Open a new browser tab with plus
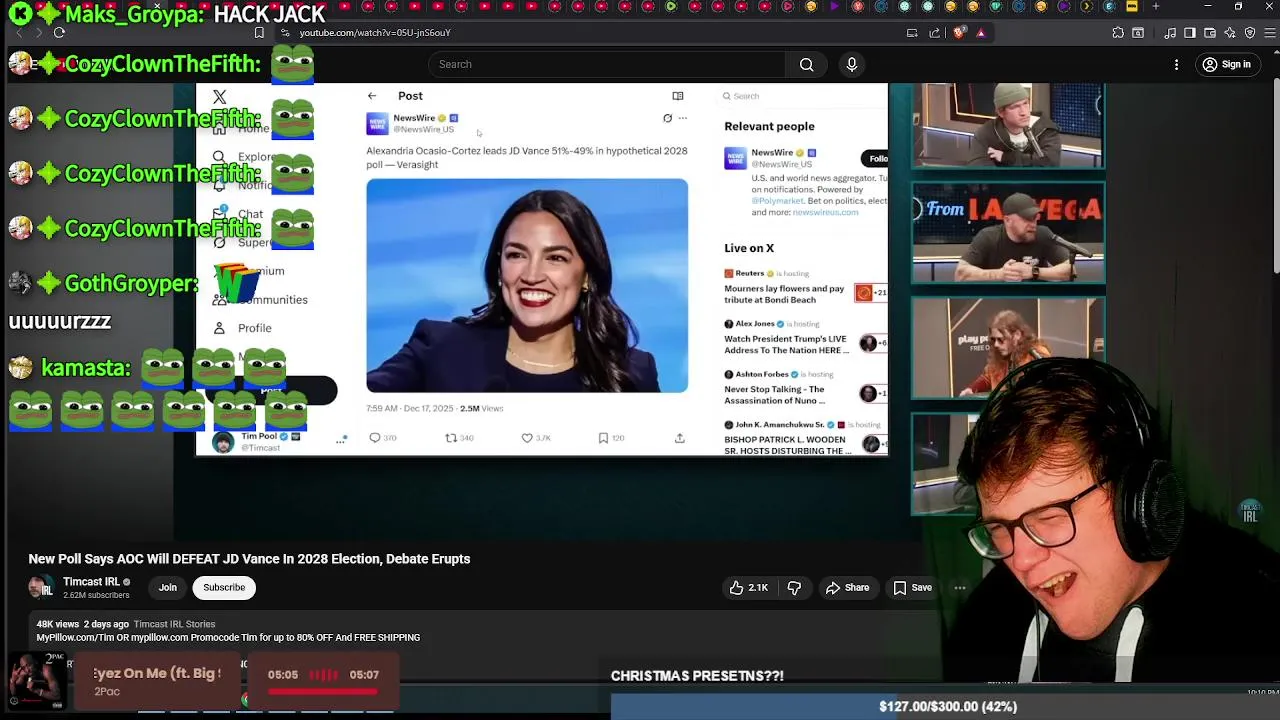This screenshot has height=720, width=1280. tap(1155, 6)
